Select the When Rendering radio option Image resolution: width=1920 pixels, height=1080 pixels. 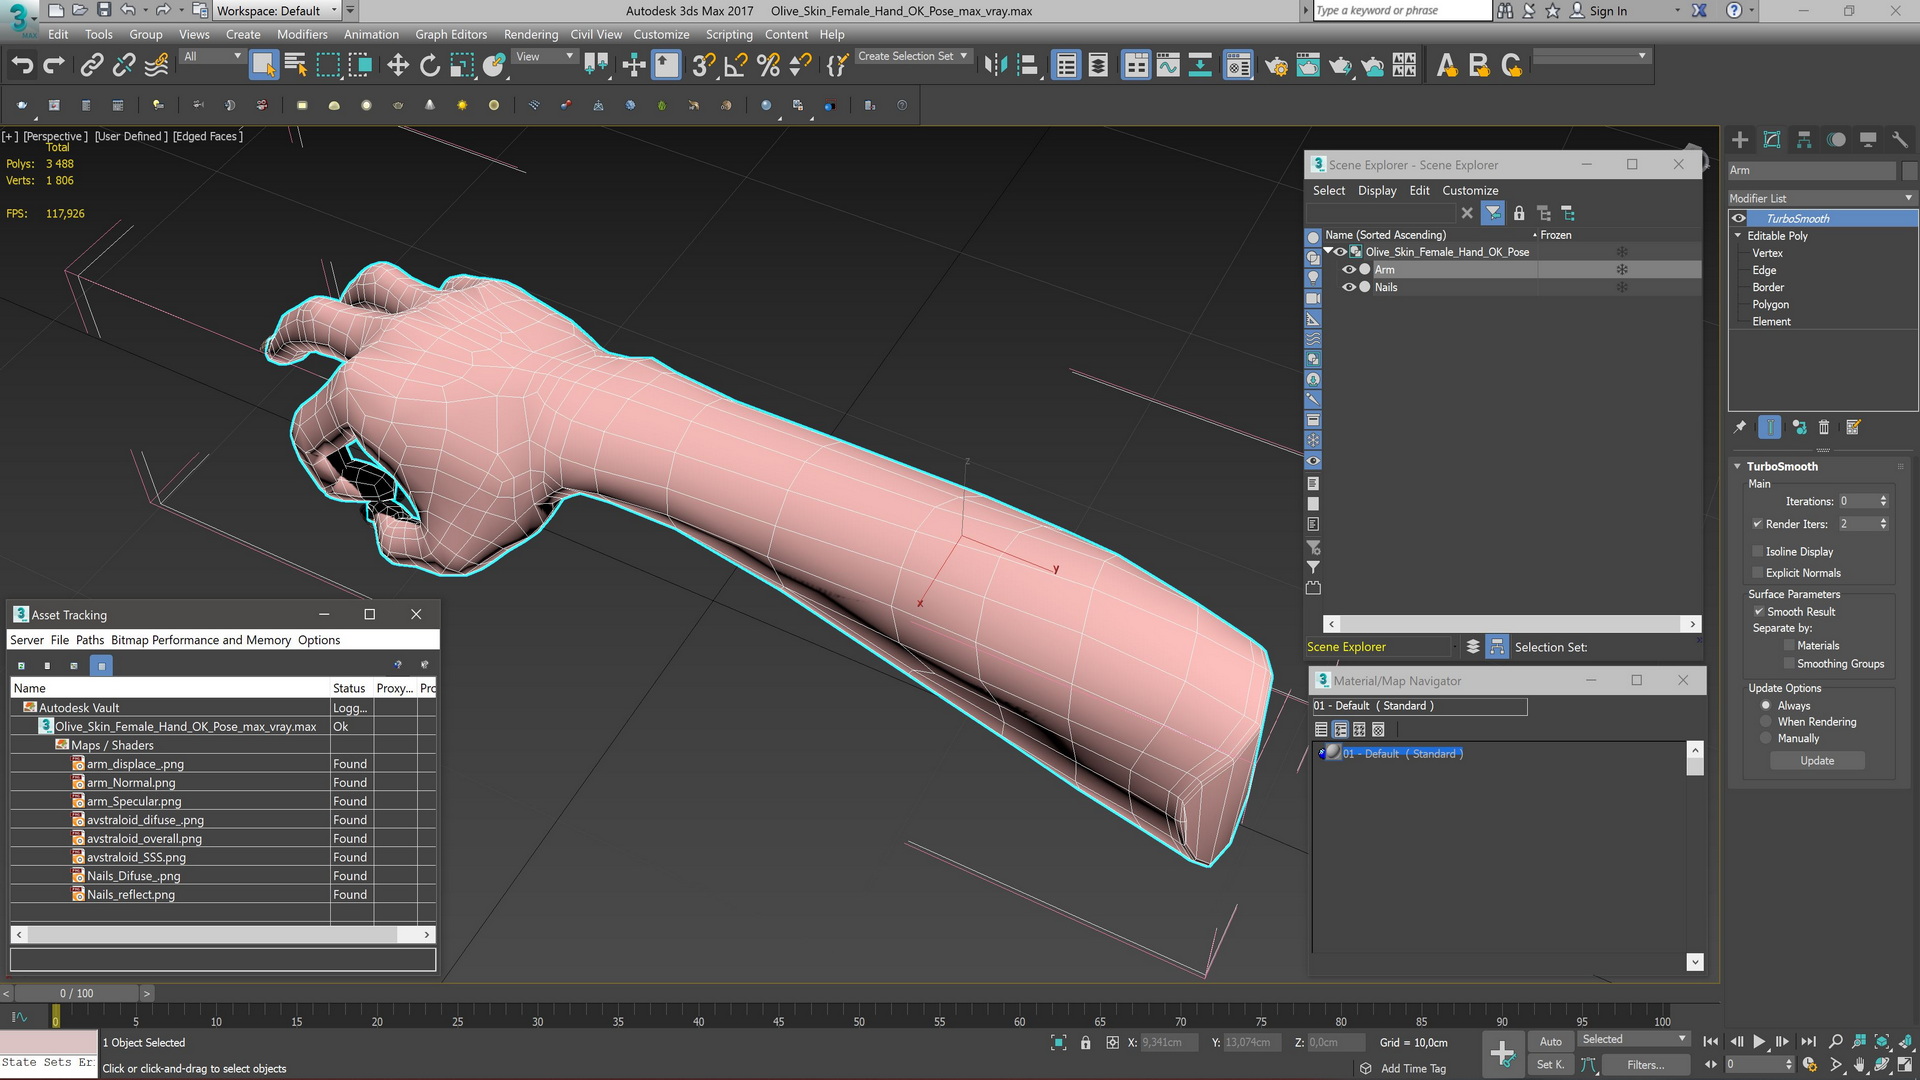1766,721
